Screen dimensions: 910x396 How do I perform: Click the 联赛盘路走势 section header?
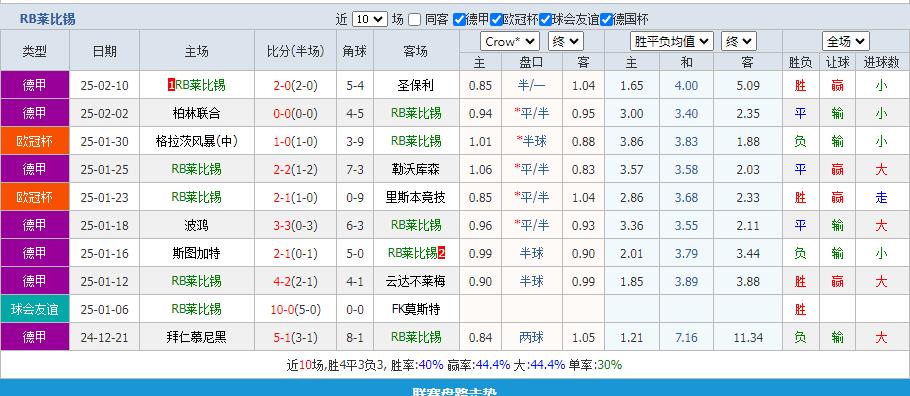click(x=454, y=391)
